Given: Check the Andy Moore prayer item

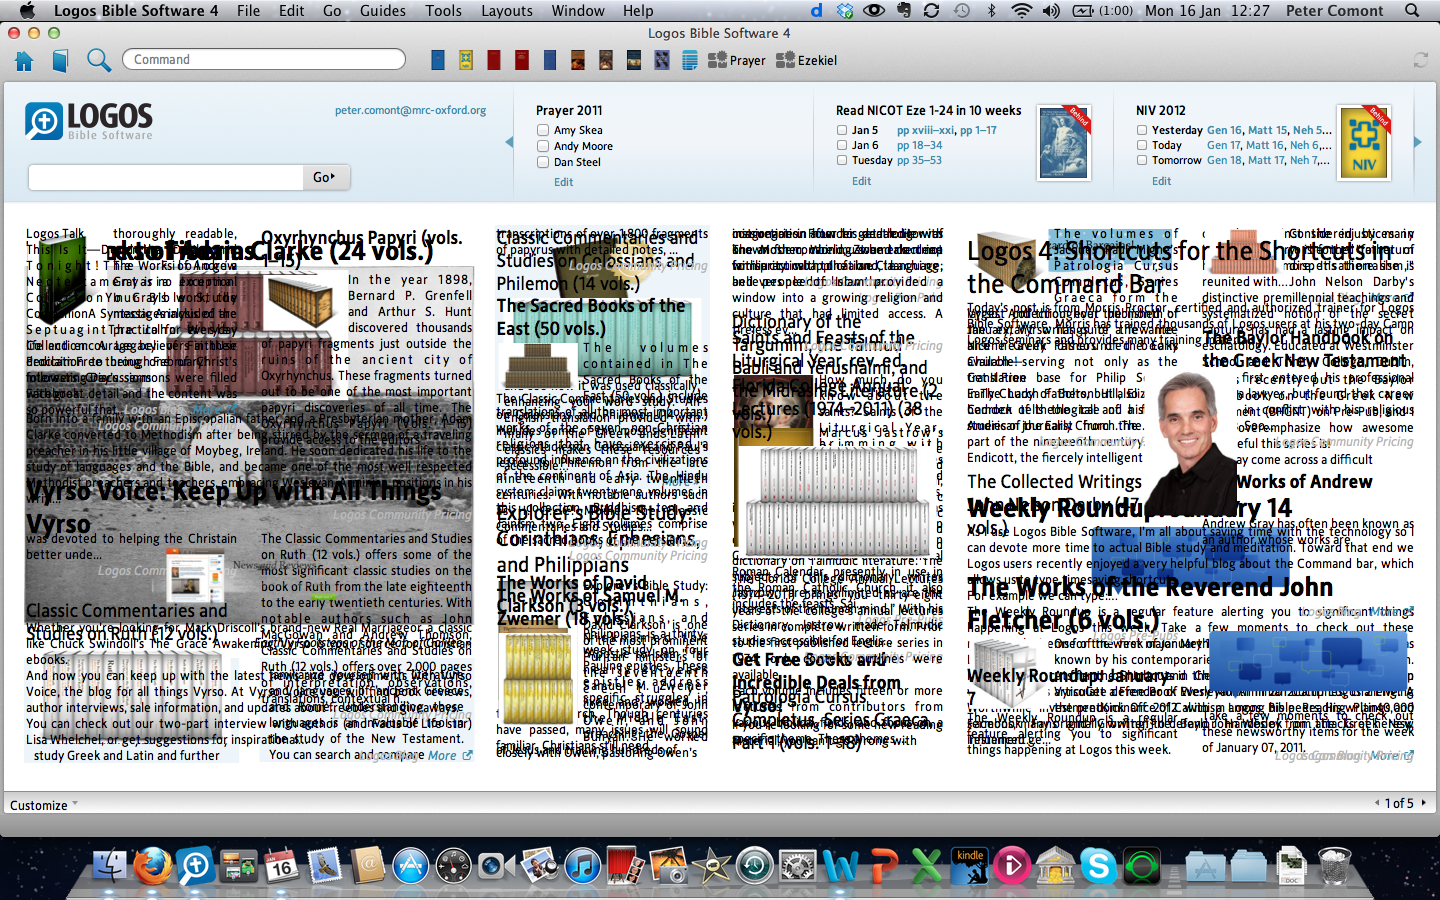Looking at the screenshot, I should click(x=543, y=146).
